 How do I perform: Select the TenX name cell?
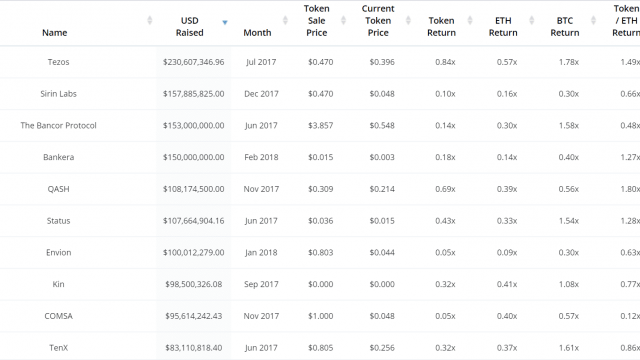(x=58, y=348)
